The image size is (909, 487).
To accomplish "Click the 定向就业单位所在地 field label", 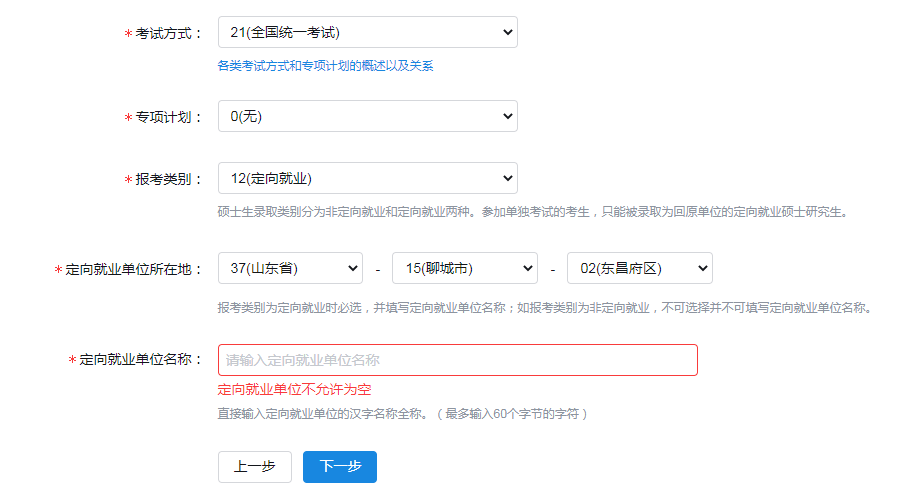I will point(128,270).
